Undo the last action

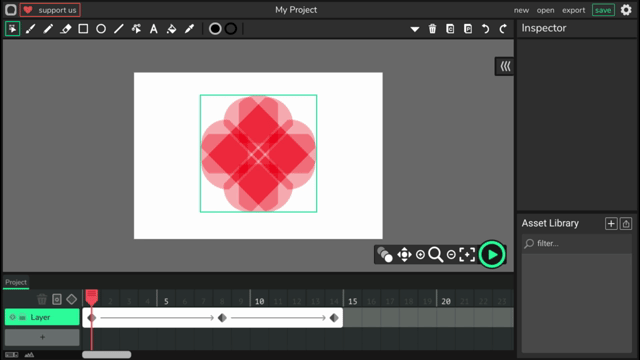pos(486,29)
